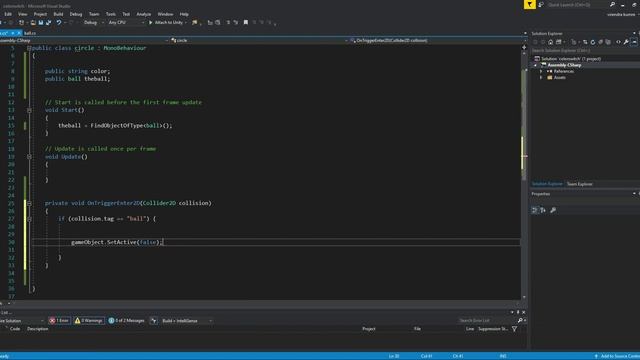This screenshot has width=640, height=360.
Task: Toggle Show All Files in Solution Explorer
Action: pos(608,42)
